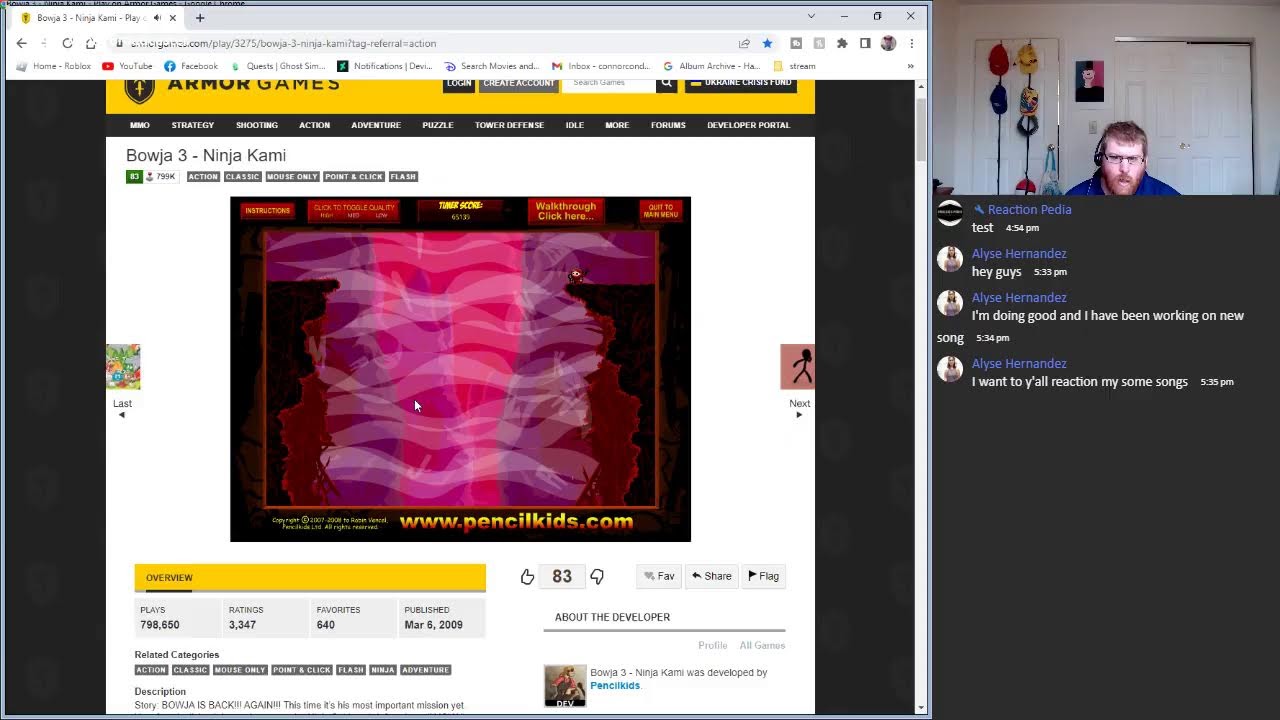Open the Pencilkids developer link
This screenshot has width=1280, height=720.
point(615,685)
